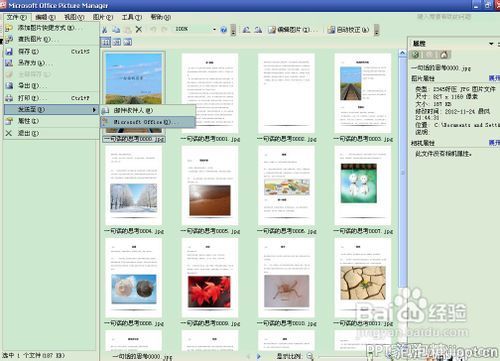Click the 图片属性 heading in properties pane

pos(423,78)
